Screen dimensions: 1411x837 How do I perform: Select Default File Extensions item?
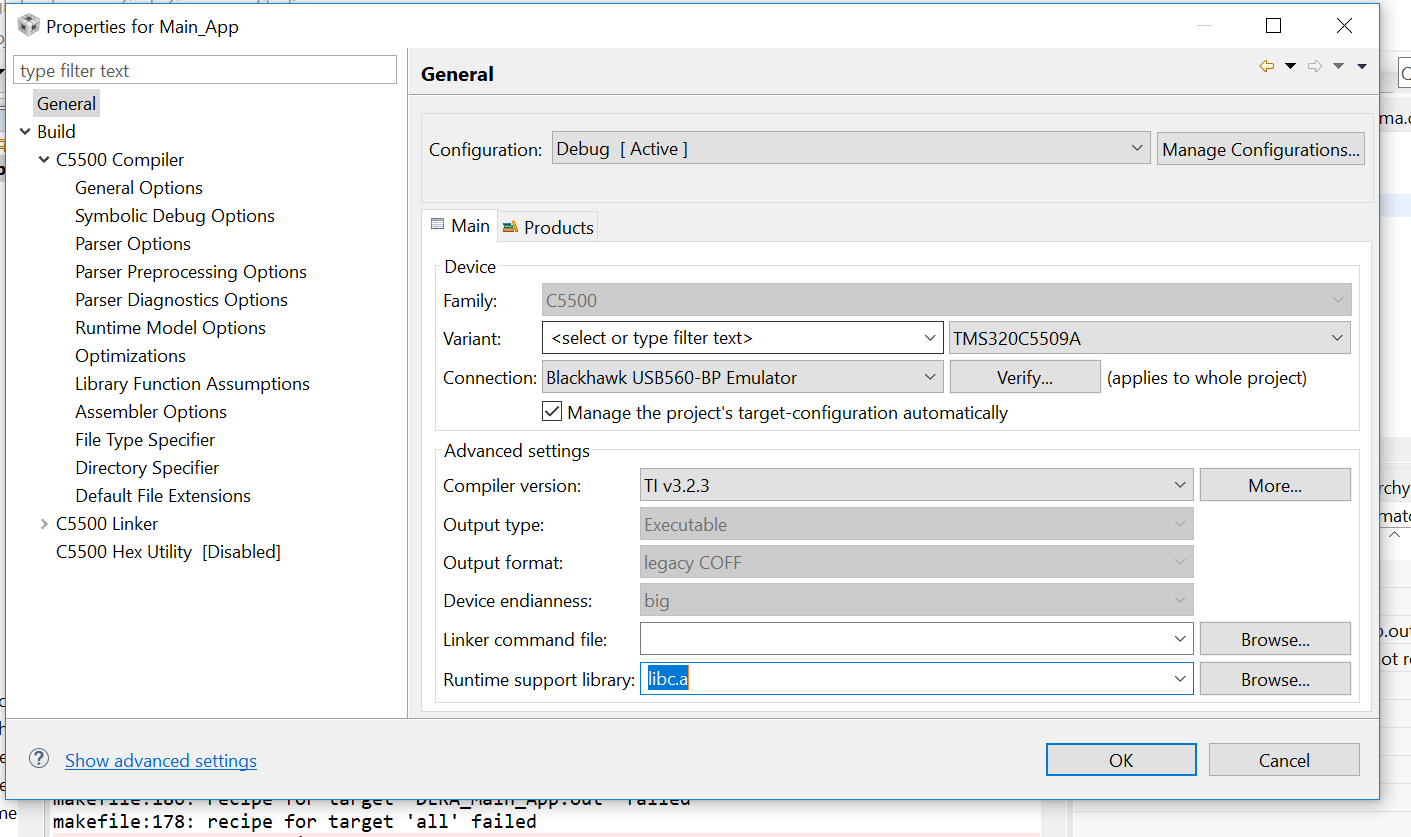163,495
